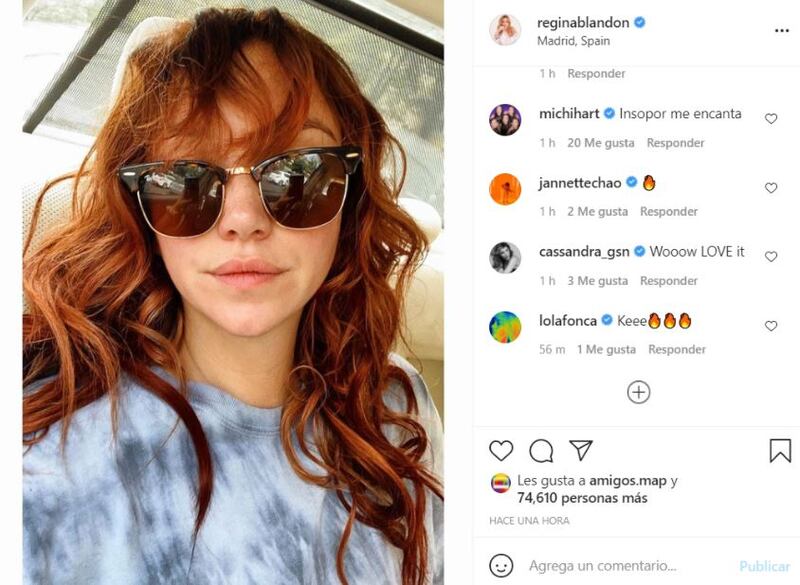Open the three-dot more options menu

coord(782,31)
